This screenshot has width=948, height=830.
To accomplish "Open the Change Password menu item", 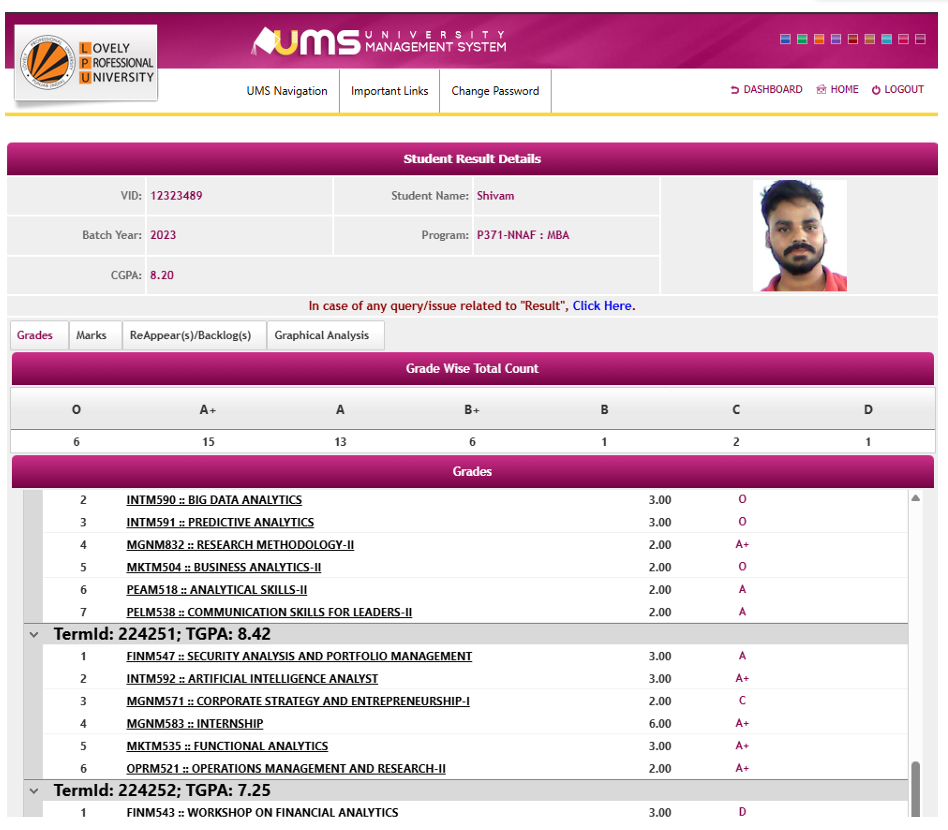I will click(495, 91).
